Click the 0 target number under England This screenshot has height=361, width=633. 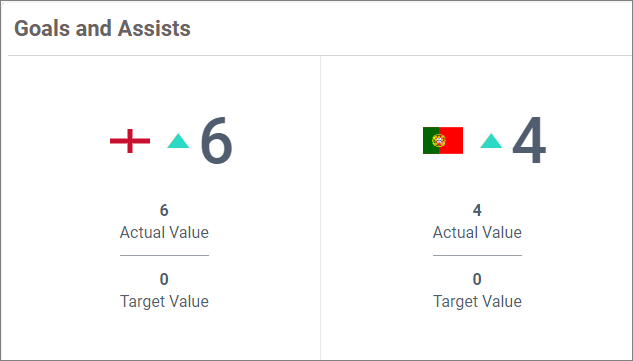coord(164,279)
